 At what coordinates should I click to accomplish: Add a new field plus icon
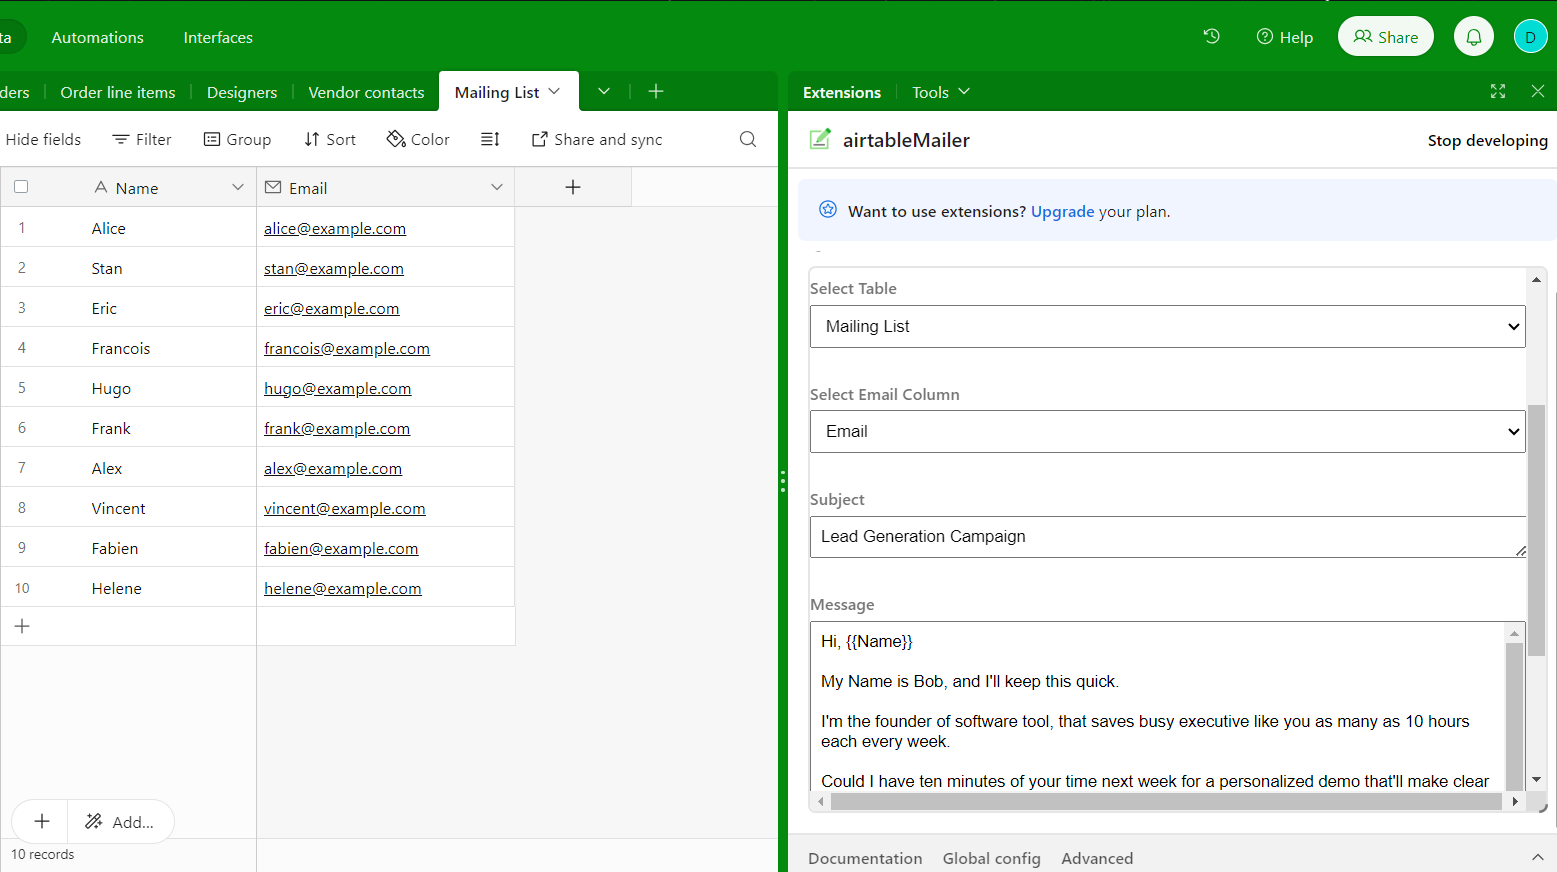573,187
